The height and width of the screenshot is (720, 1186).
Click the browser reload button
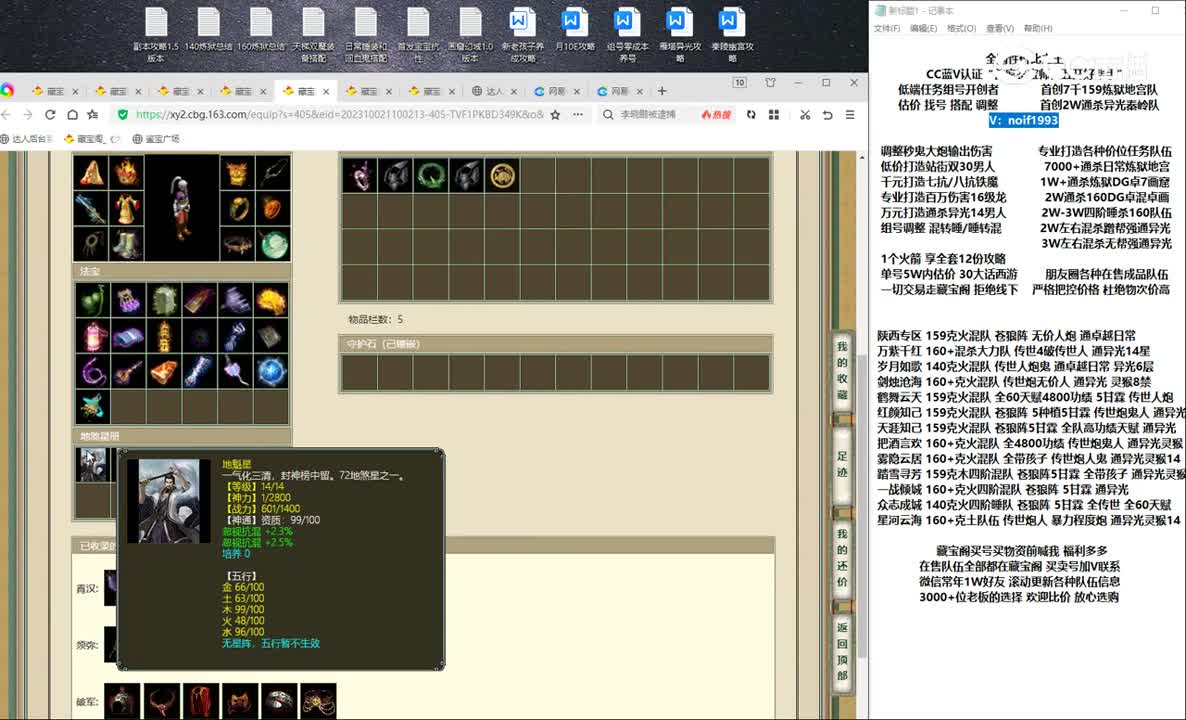[x=50, y=114]
